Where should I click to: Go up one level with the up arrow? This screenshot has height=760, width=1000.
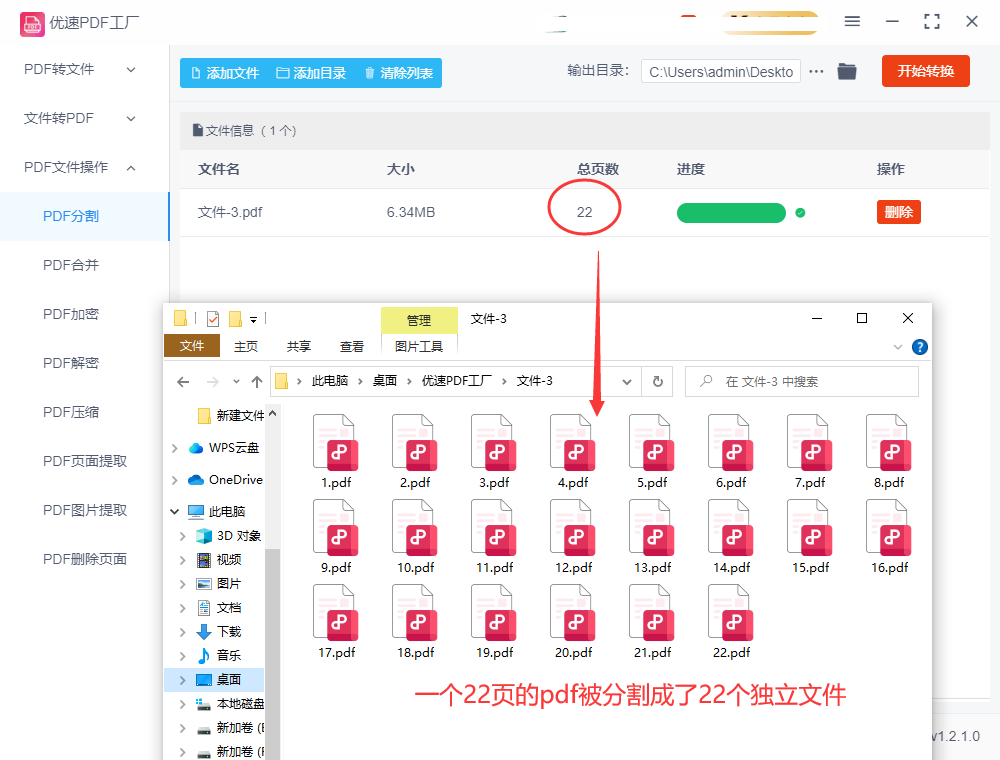pyautogui.click(x=257, y=382)
